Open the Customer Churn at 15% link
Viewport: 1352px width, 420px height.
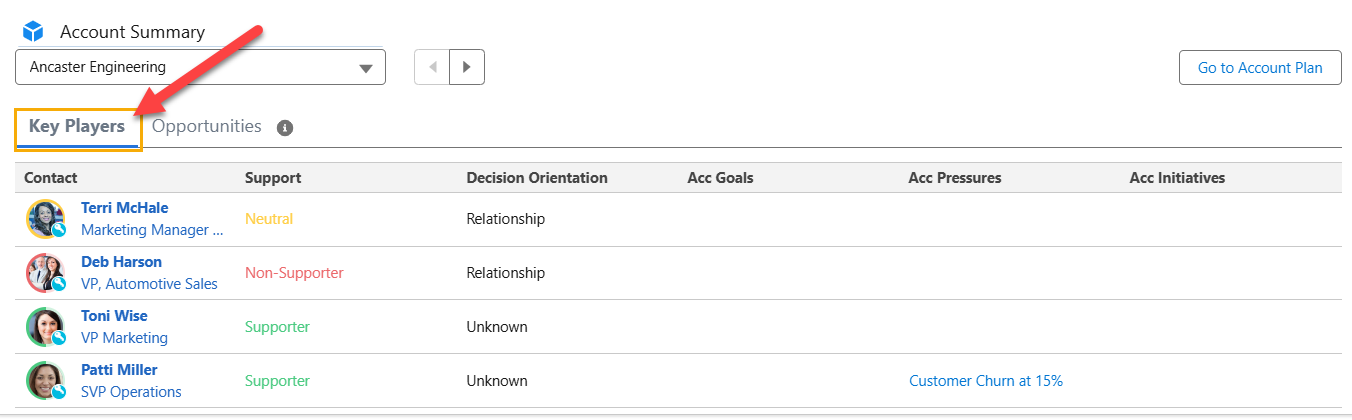coord(985,381)
